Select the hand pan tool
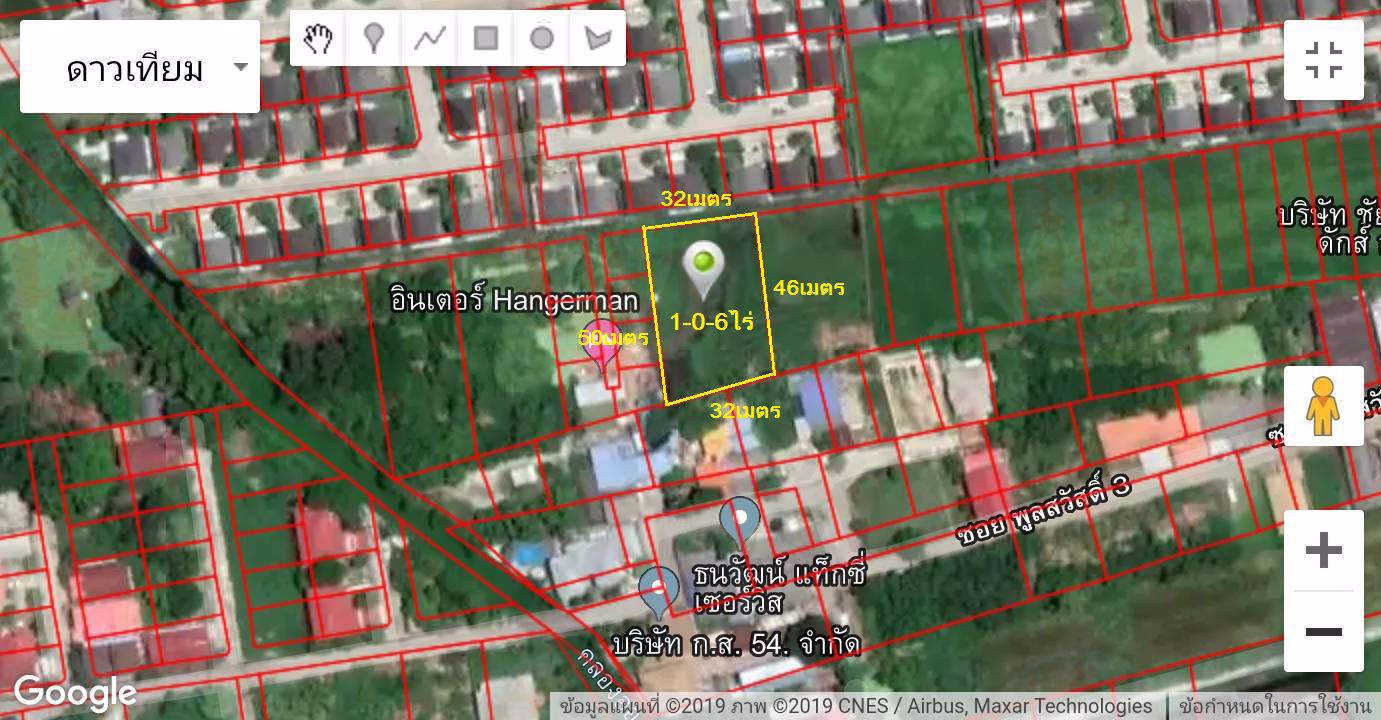 point(318,39)
